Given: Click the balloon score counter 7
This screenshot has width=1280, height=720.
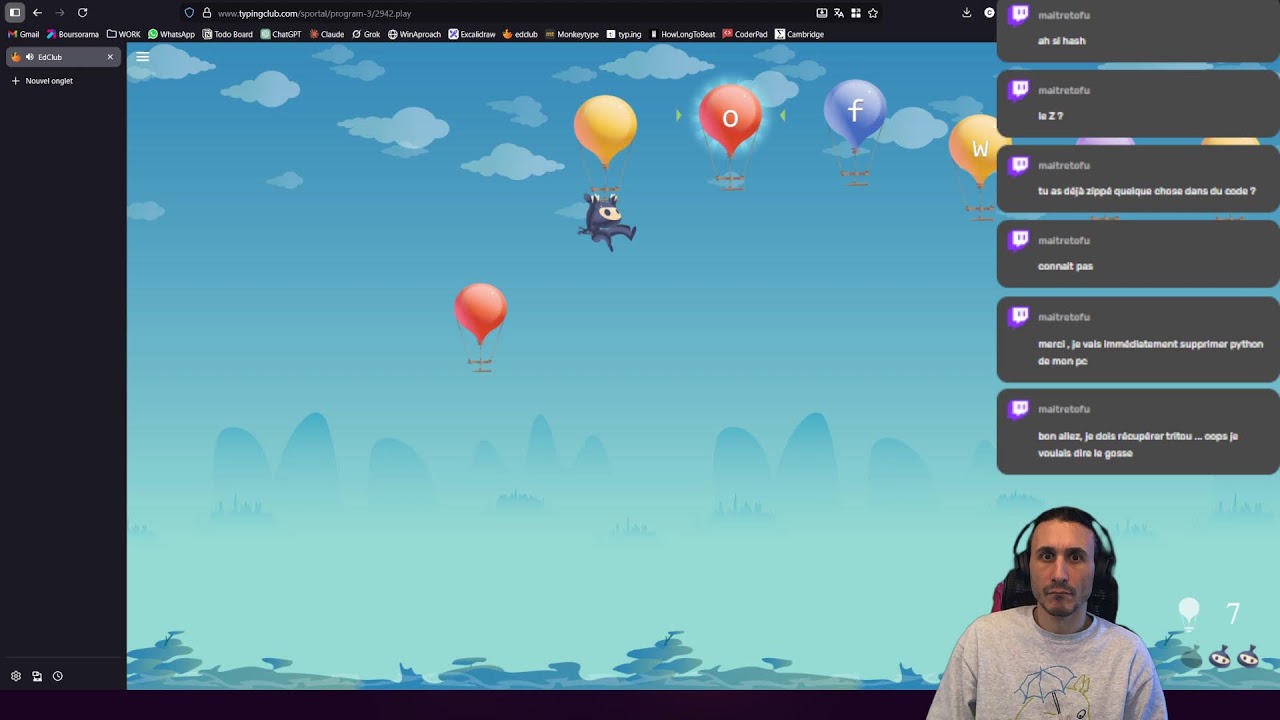Looking at the screenshot, I should click(1232, 613).
